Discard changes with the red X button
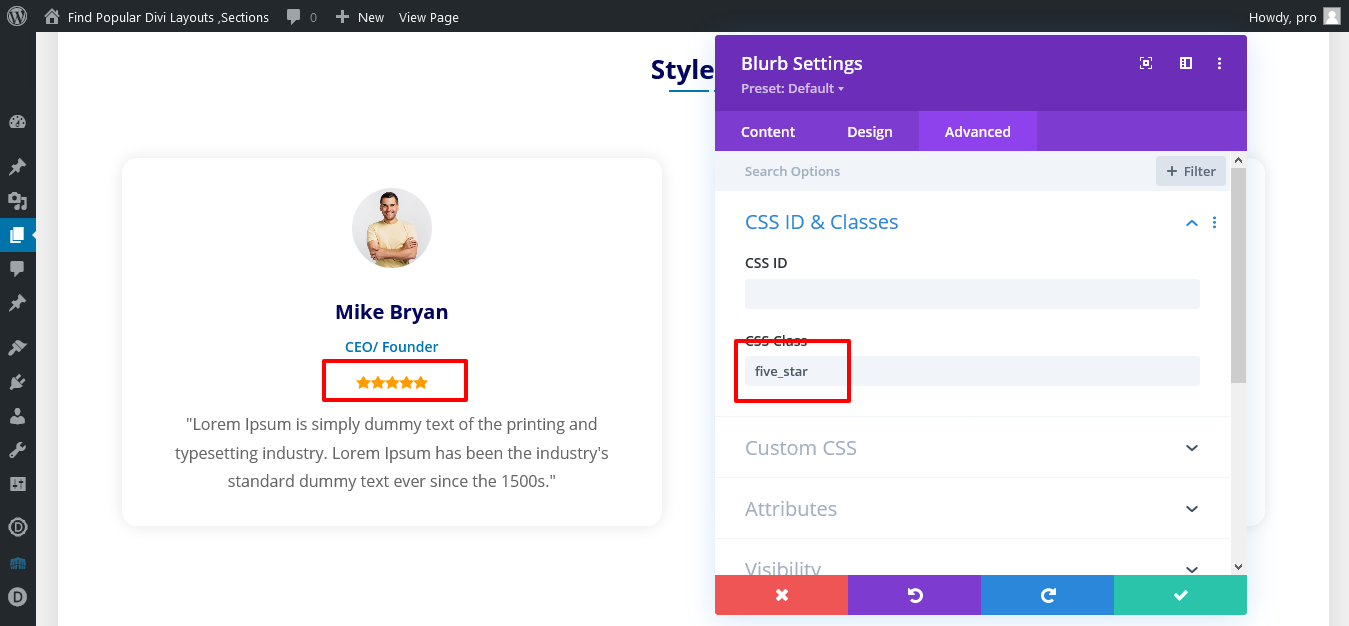 coord(781,595)
